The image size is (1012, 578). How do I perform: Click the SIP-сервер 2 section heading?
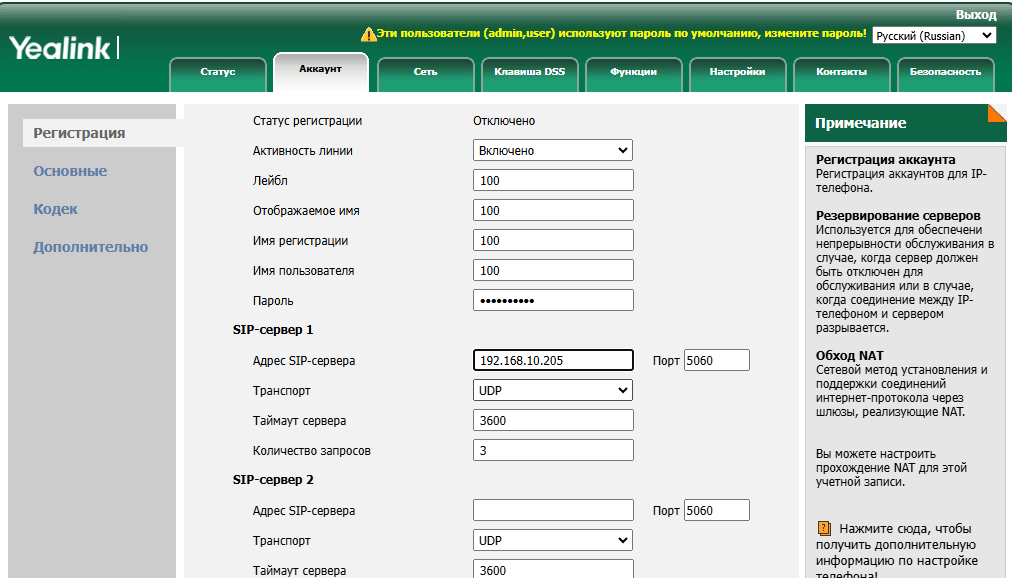click(273, 480)
